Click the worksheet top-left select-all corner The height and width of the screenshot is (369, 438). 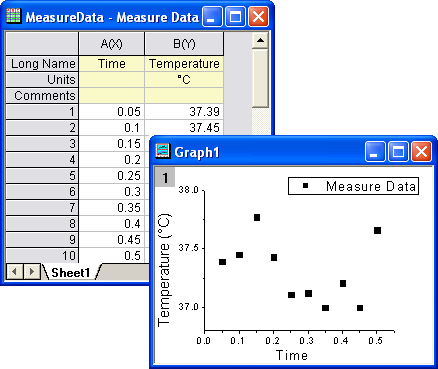(42, 44)
